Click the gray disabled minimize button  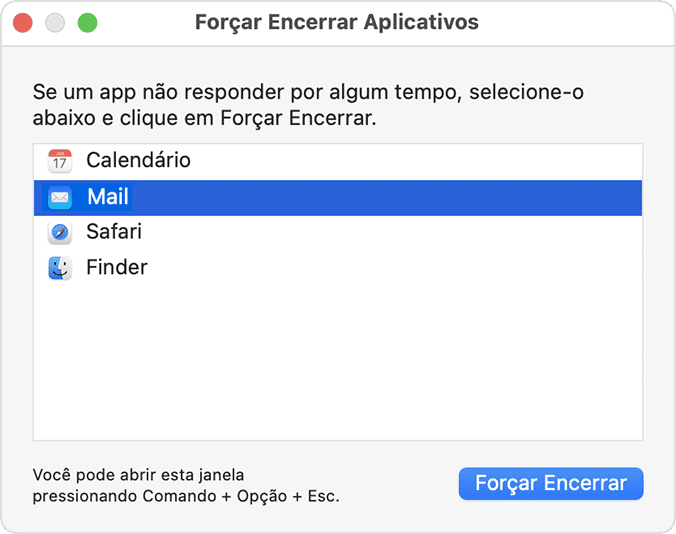click(55, 22)
